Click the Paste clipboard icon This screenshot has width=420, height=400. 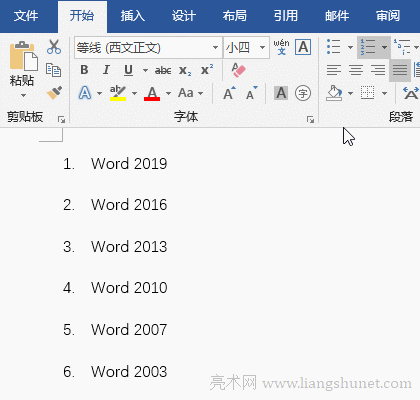point(23,57)
